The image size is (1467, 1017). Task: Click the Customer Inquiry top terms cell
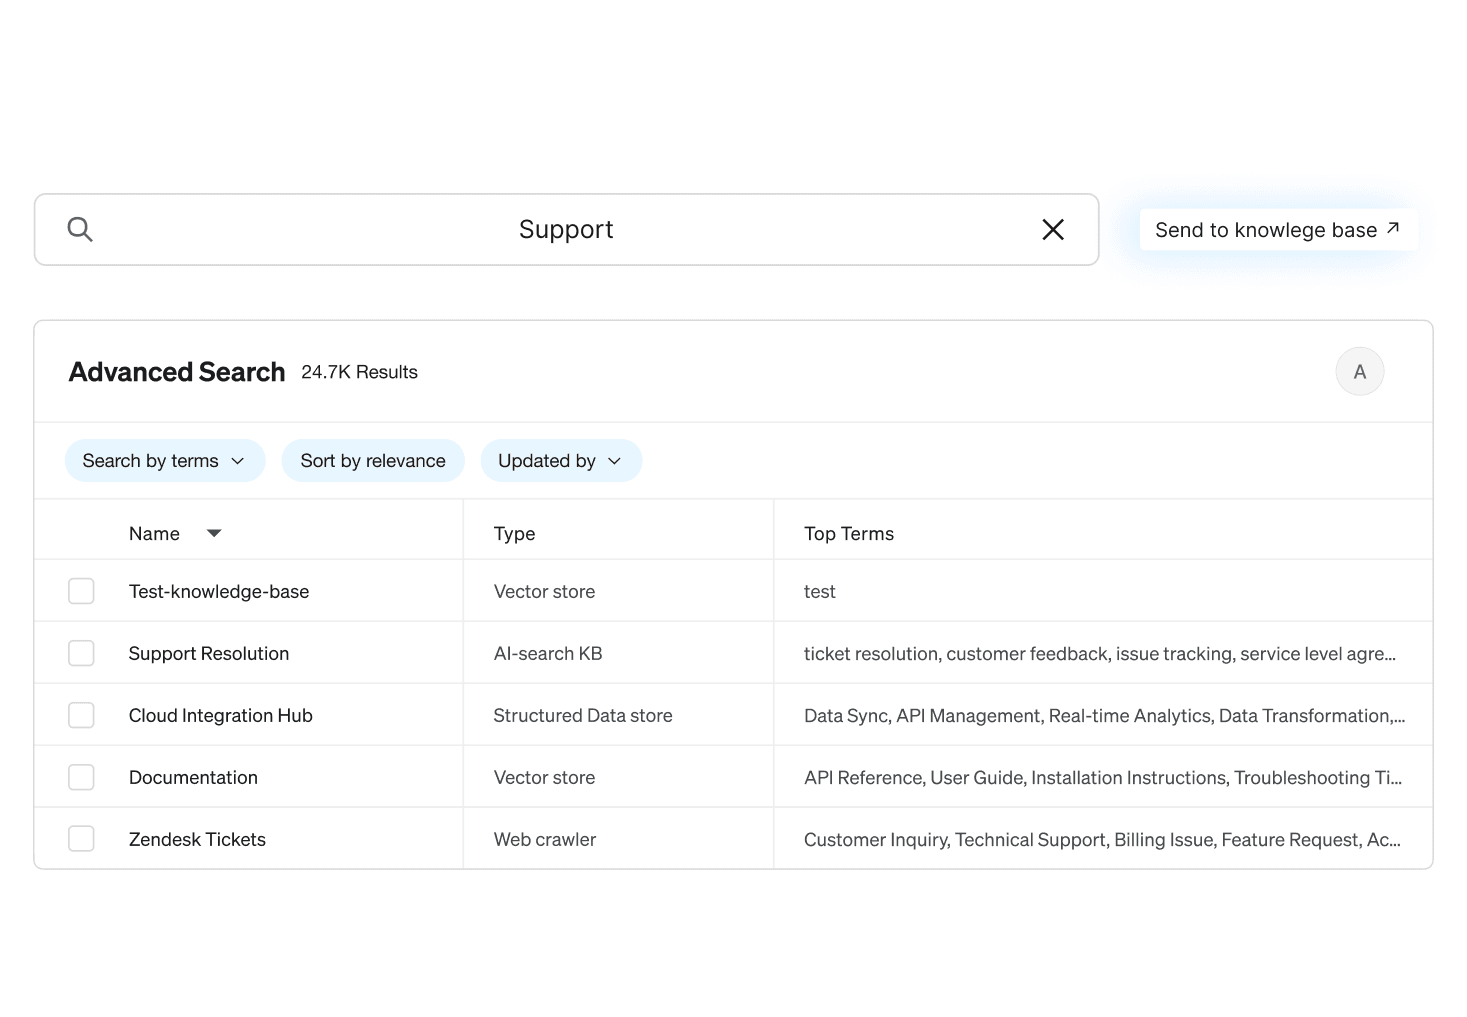pyautogui.click(x=1102, y=840)
